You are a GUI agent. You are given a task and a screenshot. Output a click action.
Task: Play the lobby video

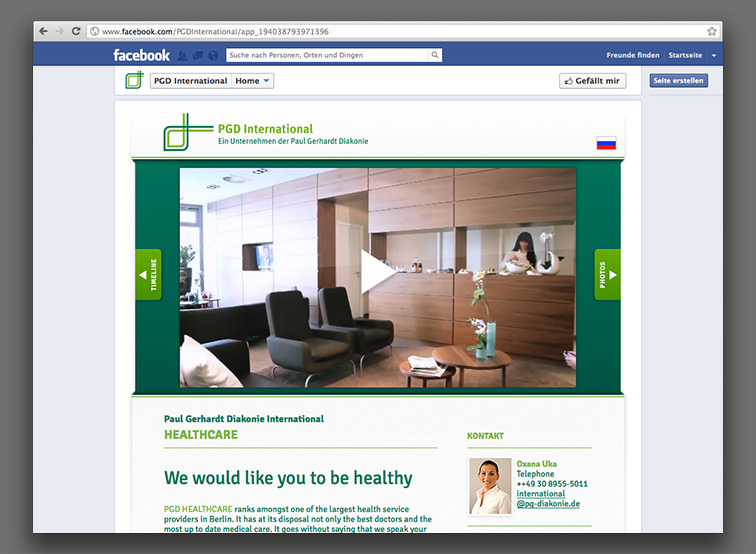[x=378, y=271]
